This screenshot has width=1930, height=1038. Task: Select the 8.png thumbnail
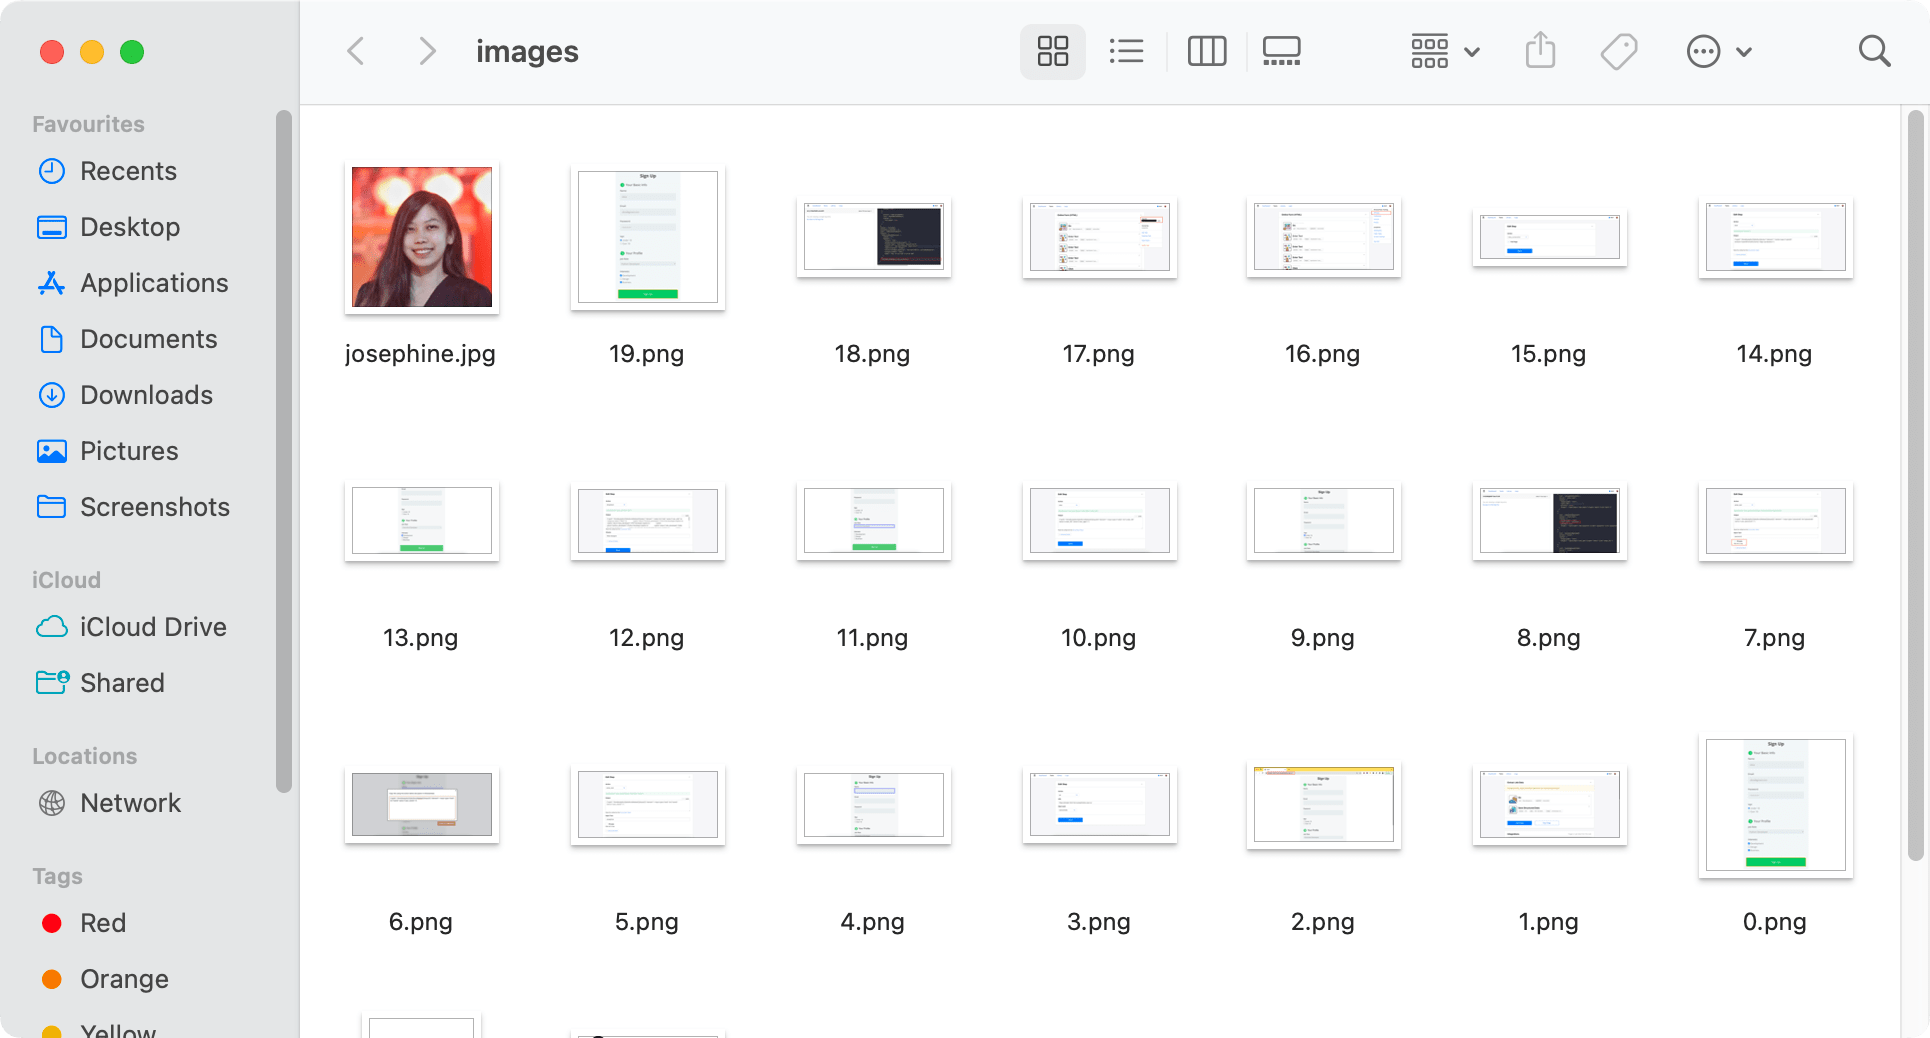tap(1550, 521)
